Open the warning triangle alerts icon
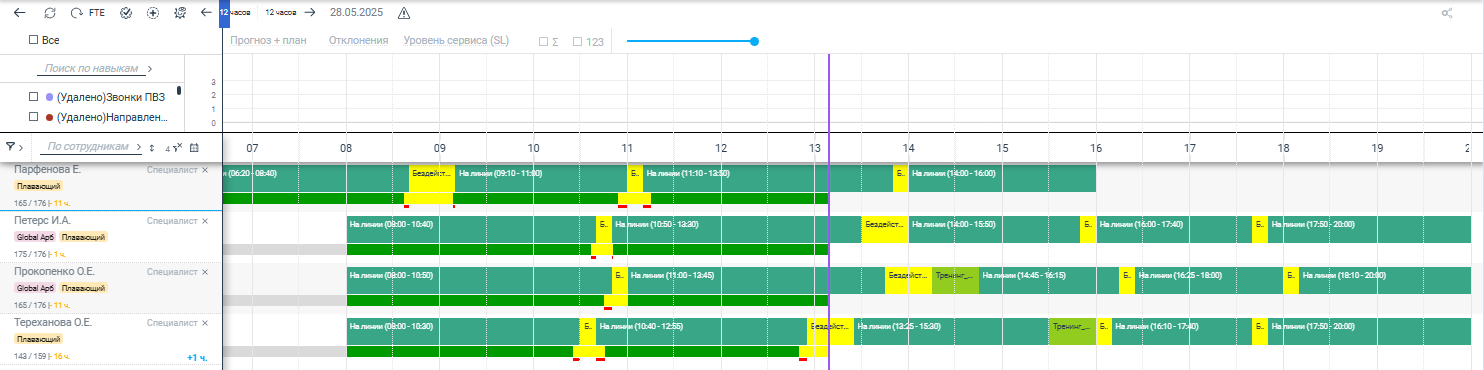The image size is (1484, 370). (x=403, y=13)
